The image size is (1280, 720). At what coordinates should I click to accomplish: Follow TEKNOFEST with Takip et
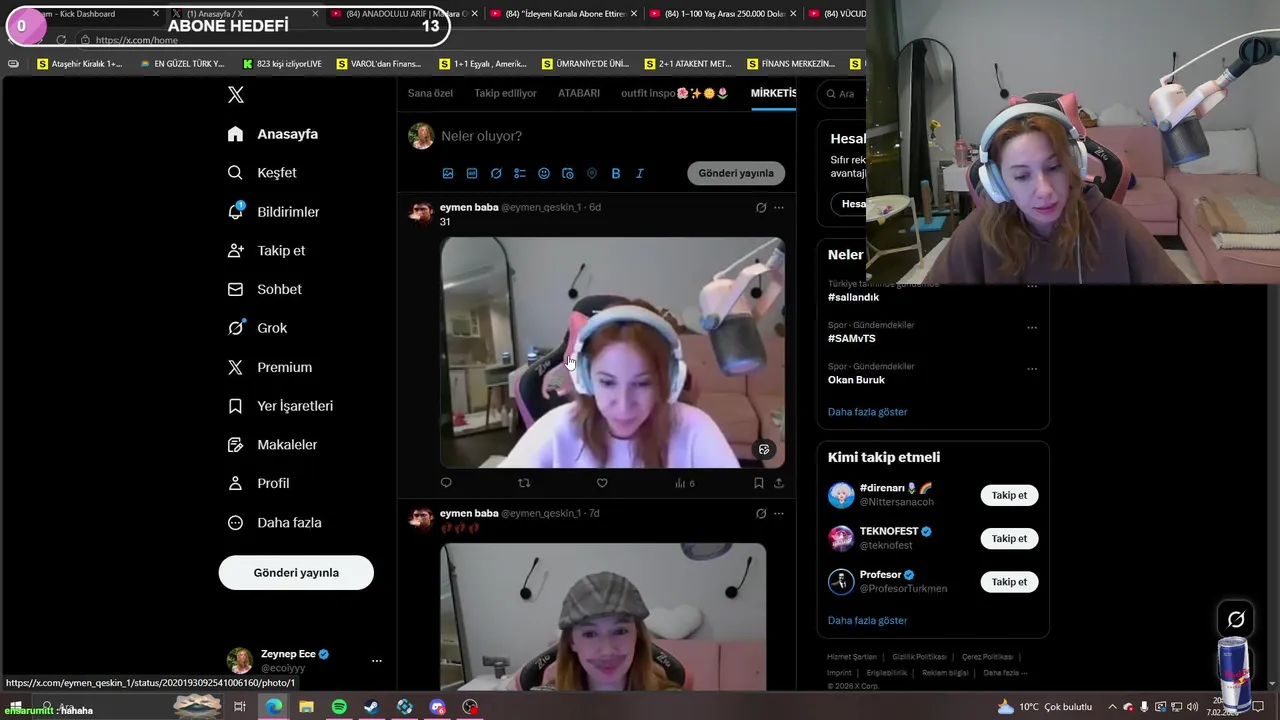click(1009, 538)
